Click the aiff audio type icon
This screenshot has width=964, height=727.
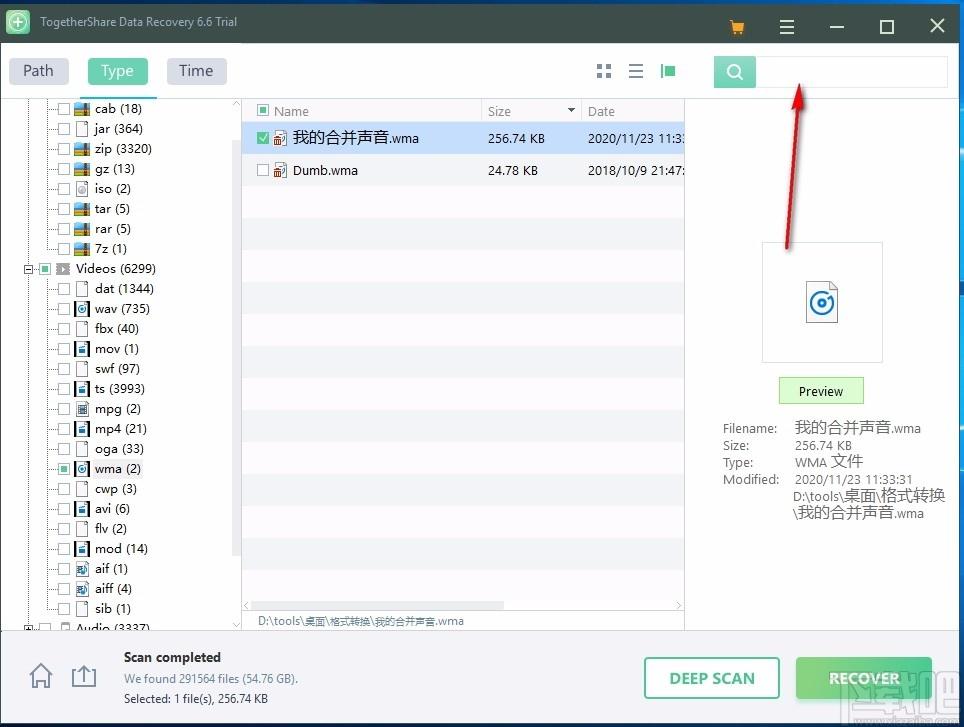tap(82, 589)
